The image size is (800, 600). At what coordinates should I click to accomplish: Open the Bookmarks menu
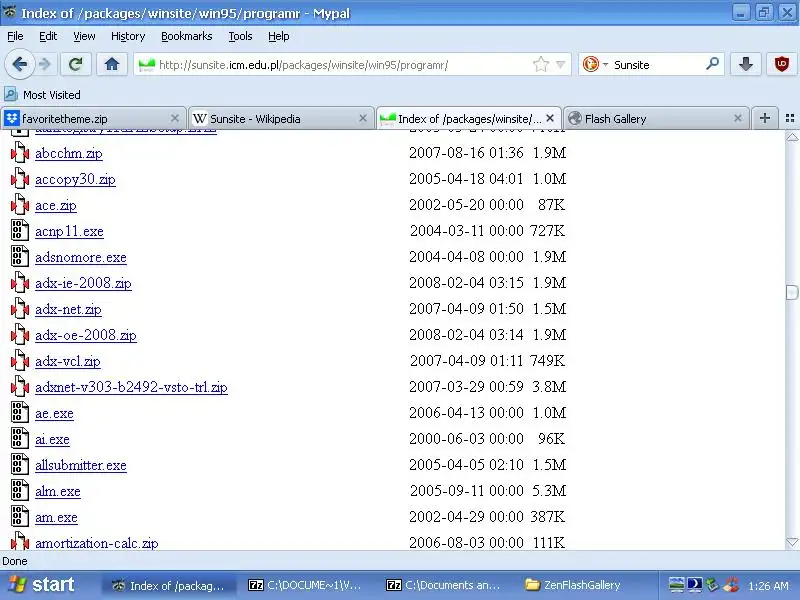pyautogui.click(x=186, y=36)
